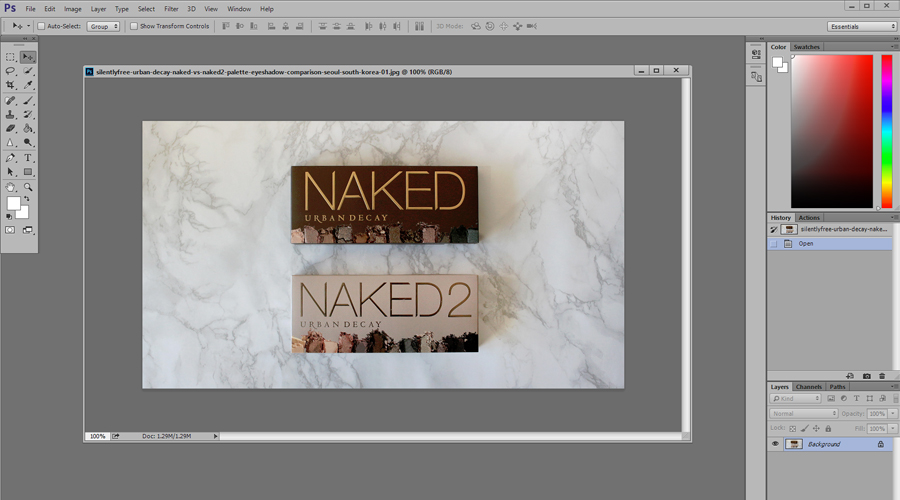Click the zoom percentage field showing 100%

(x=97, y=436)
